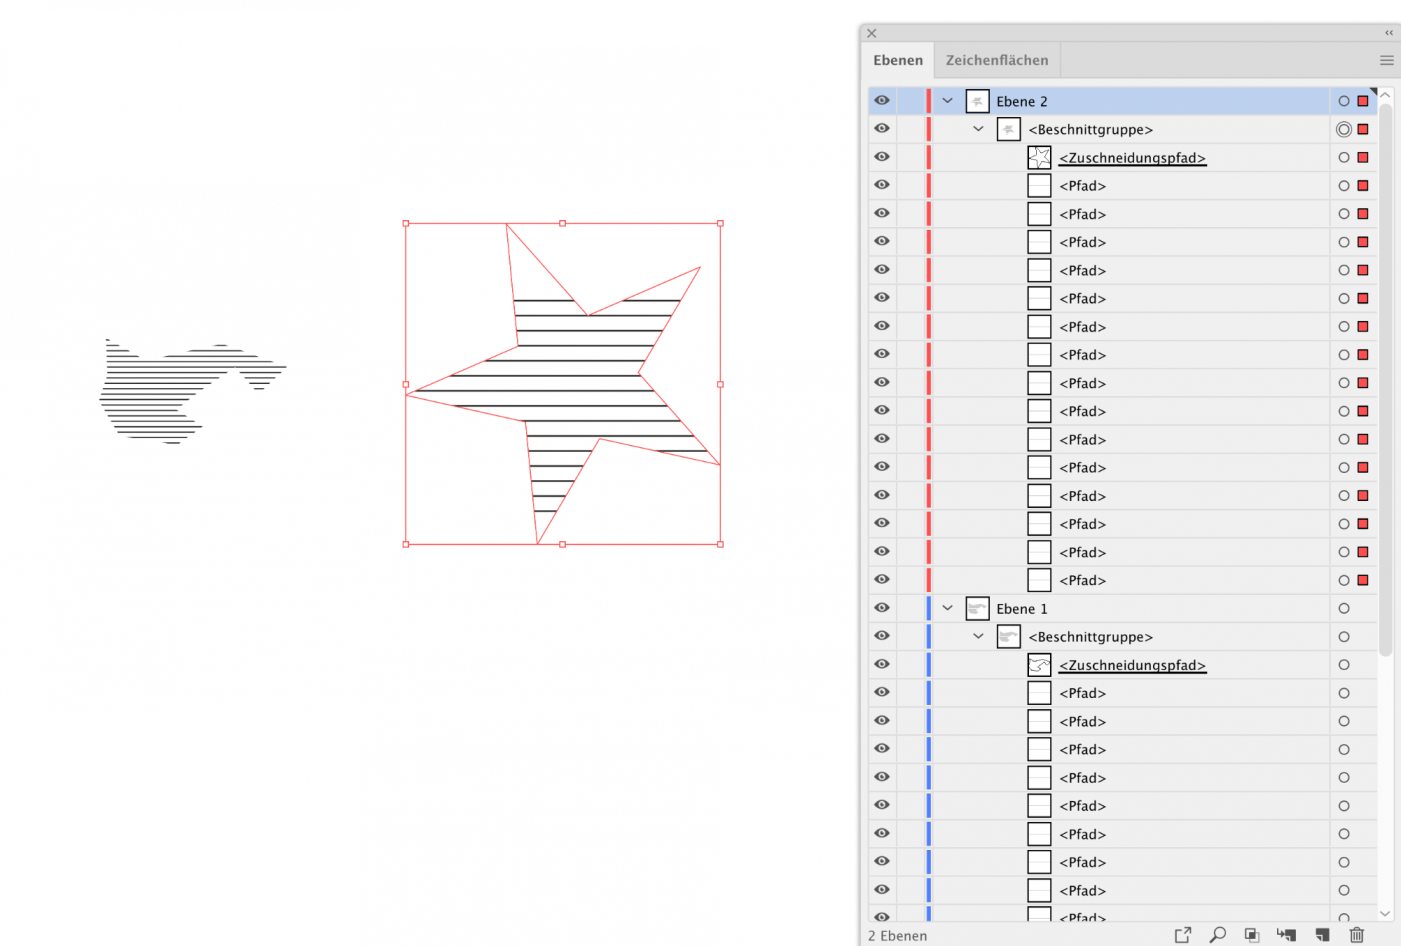Click red selection square on Ebene 2's Zuschneidungspfad
This screenshot has height=946, width=1401.
tap(1363, 157)
